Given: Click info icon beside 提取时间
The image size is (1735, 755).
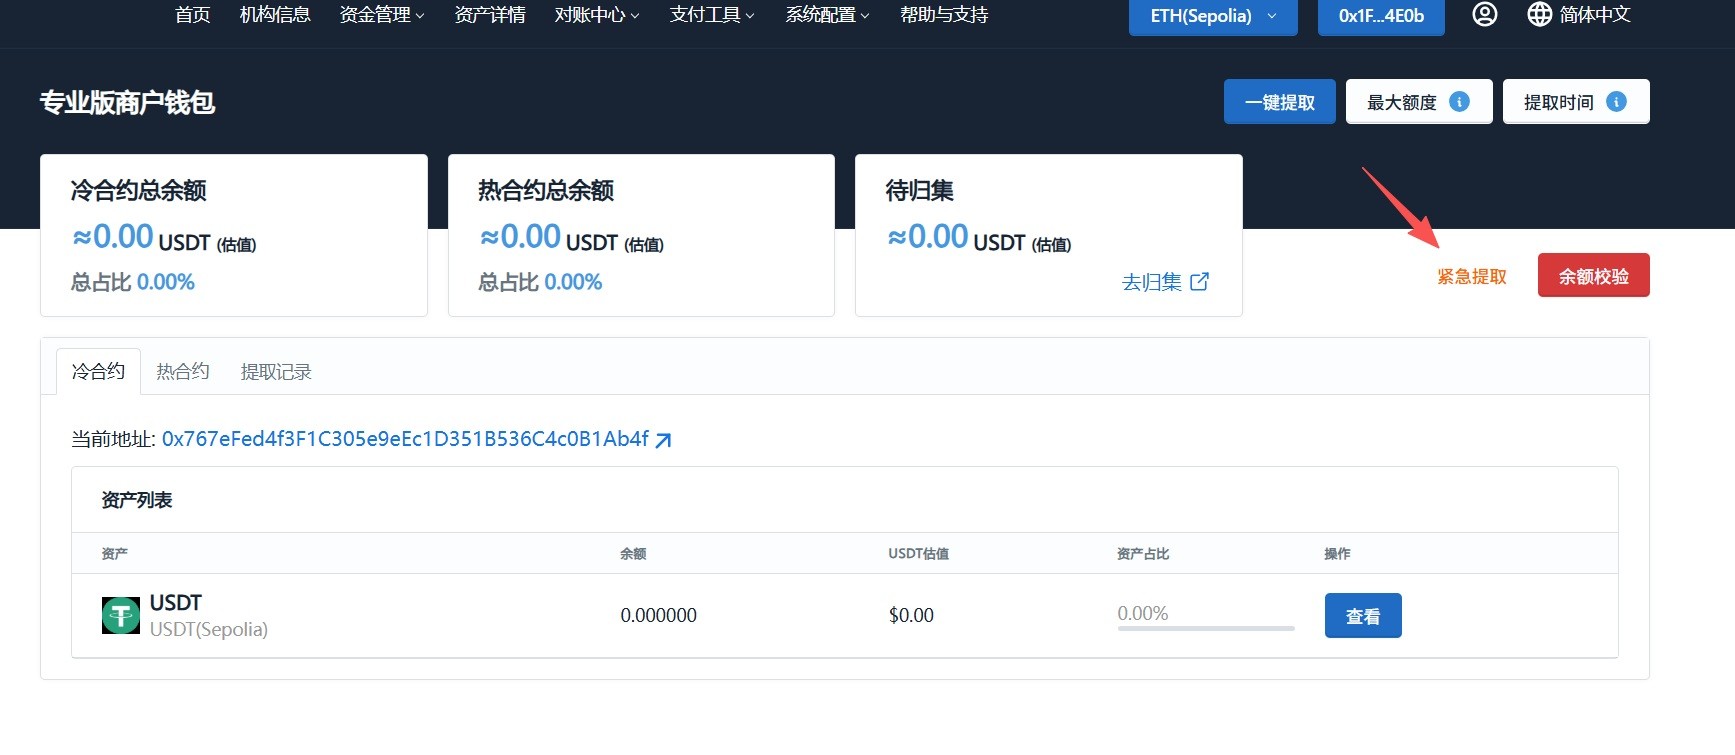Looking at the screenshot, I should (x=1616, y=102).
